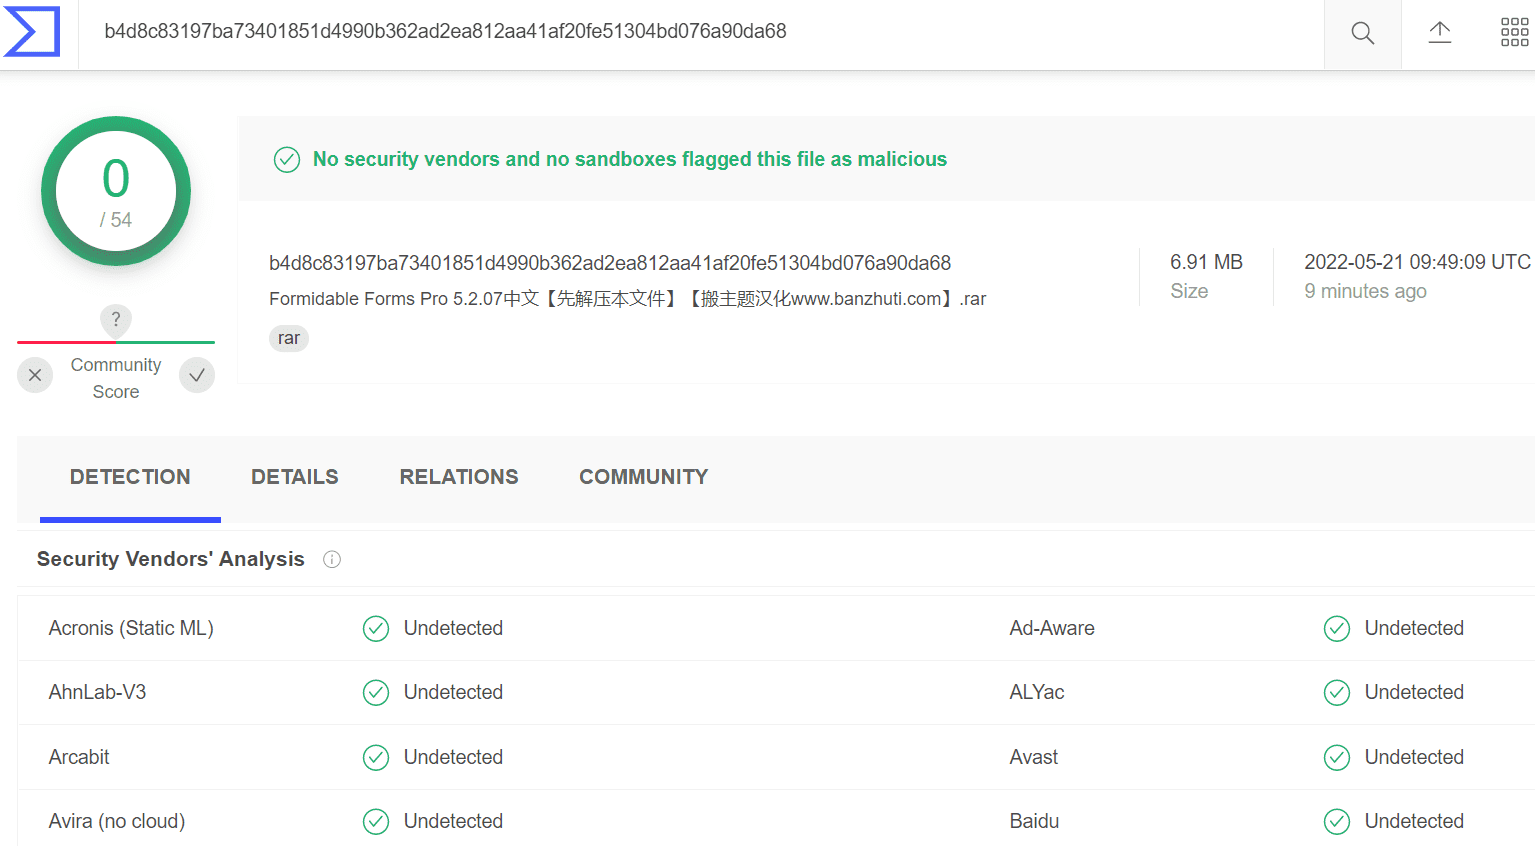Click the 'No security vendors' banner message
1535x846 pixels.
tap(630, 159)
